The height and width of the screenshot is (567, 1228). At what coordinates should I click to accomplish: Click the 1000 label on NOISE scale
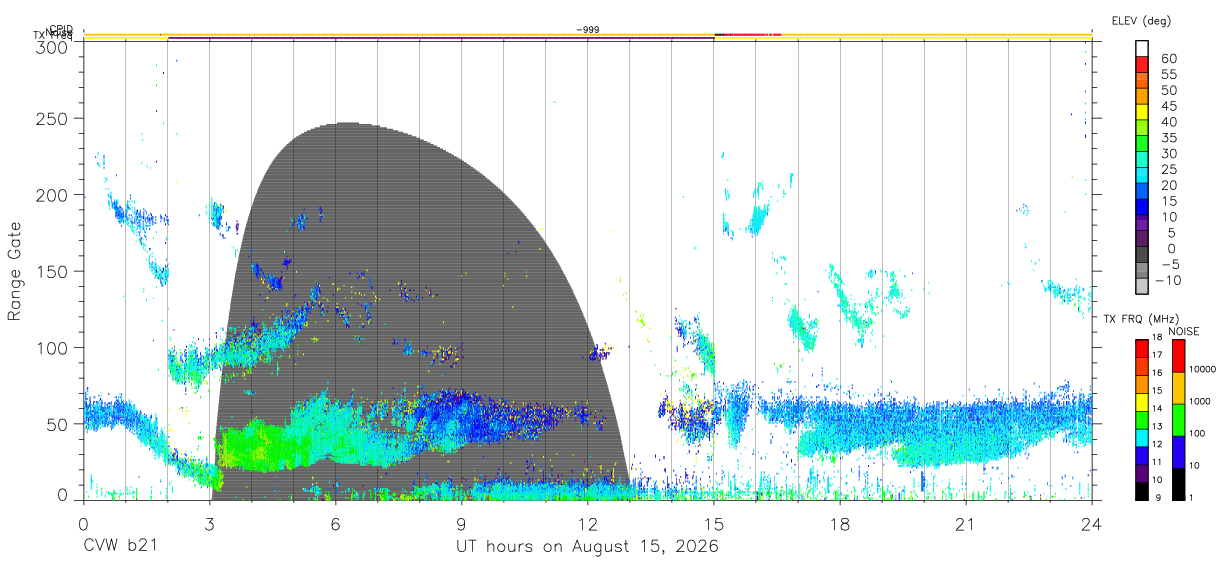[1201, 401]
